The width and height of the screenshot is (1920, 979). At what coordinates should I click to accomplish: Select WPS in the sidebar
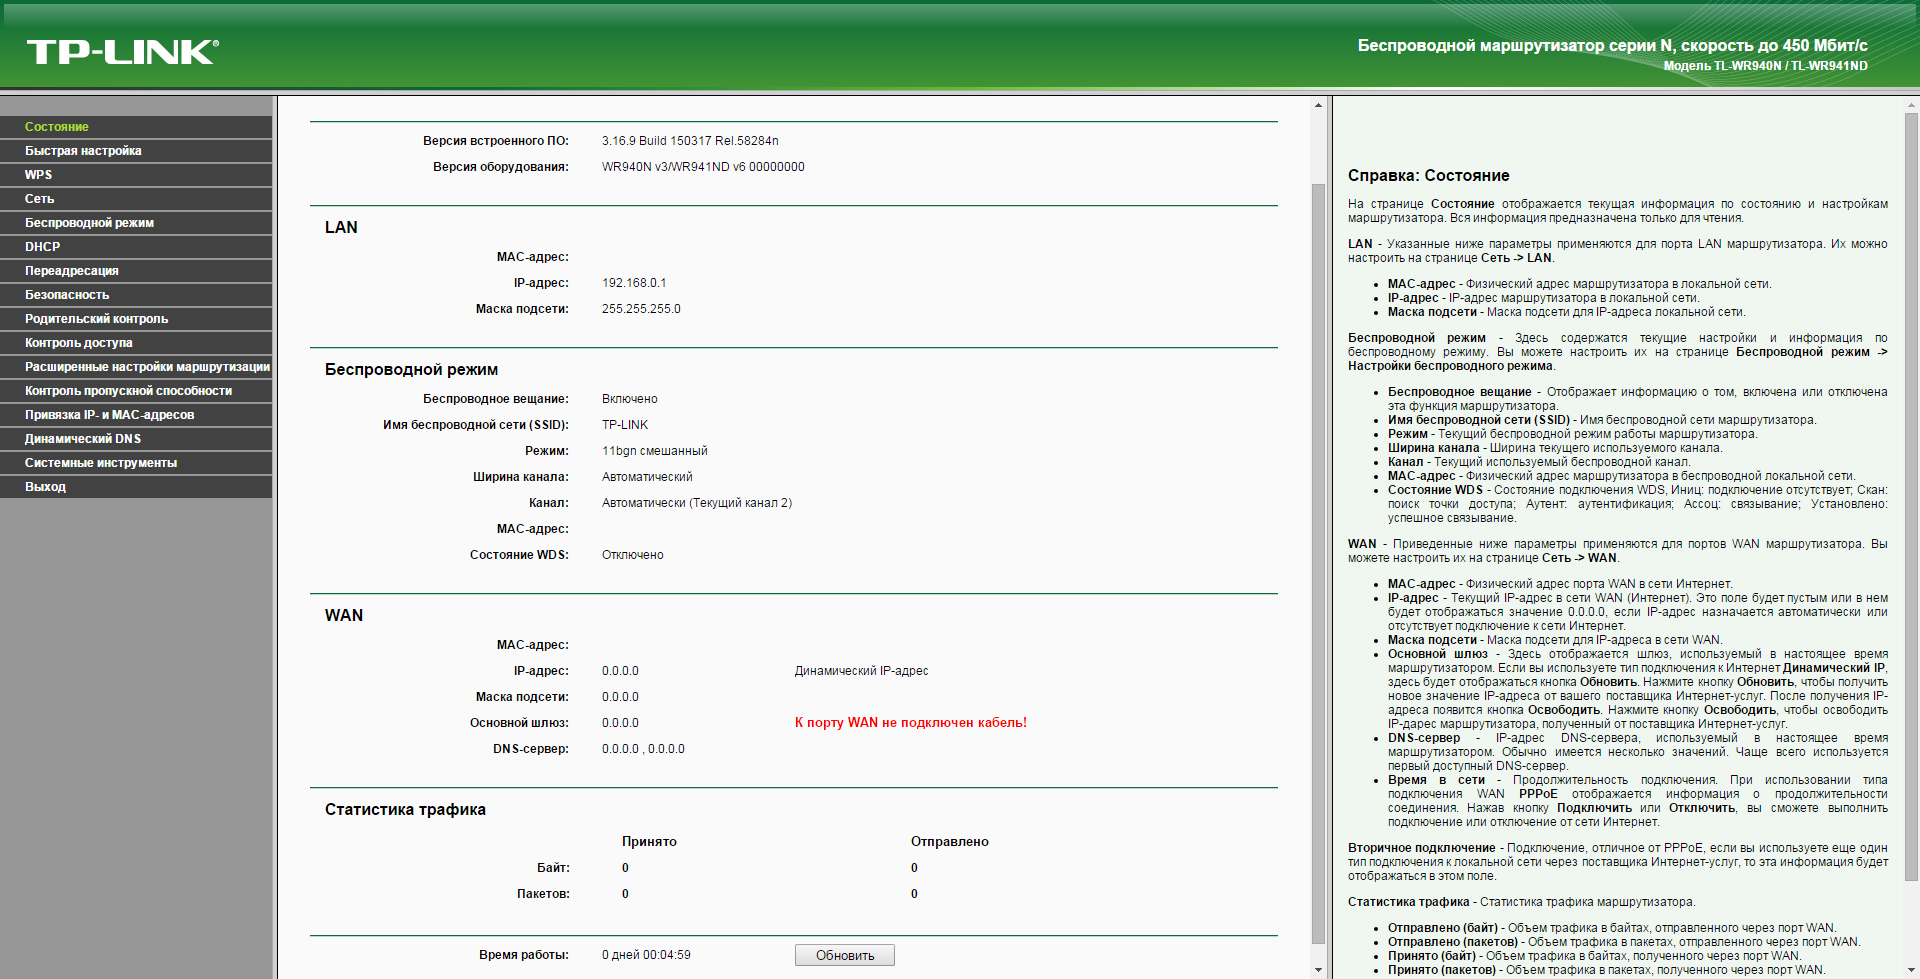click(x=136, y=175)
